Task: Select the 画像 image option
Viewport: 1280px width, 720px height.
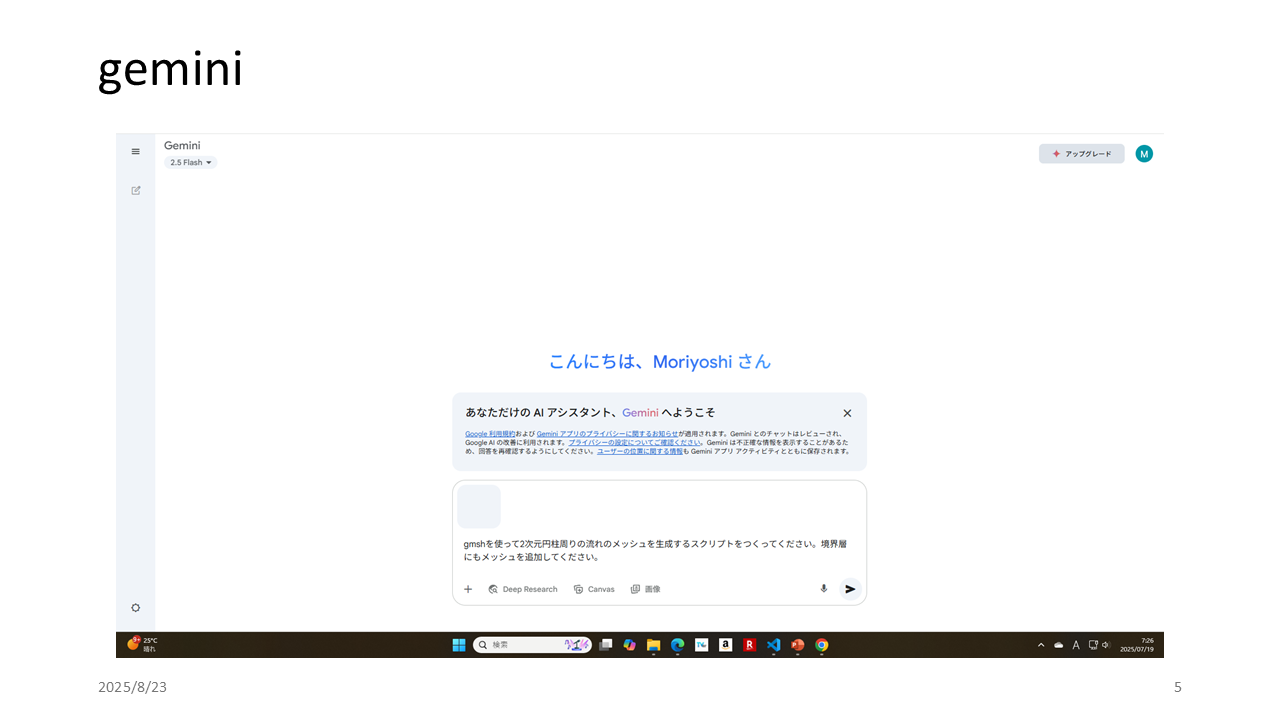Action: pos(645,589)
